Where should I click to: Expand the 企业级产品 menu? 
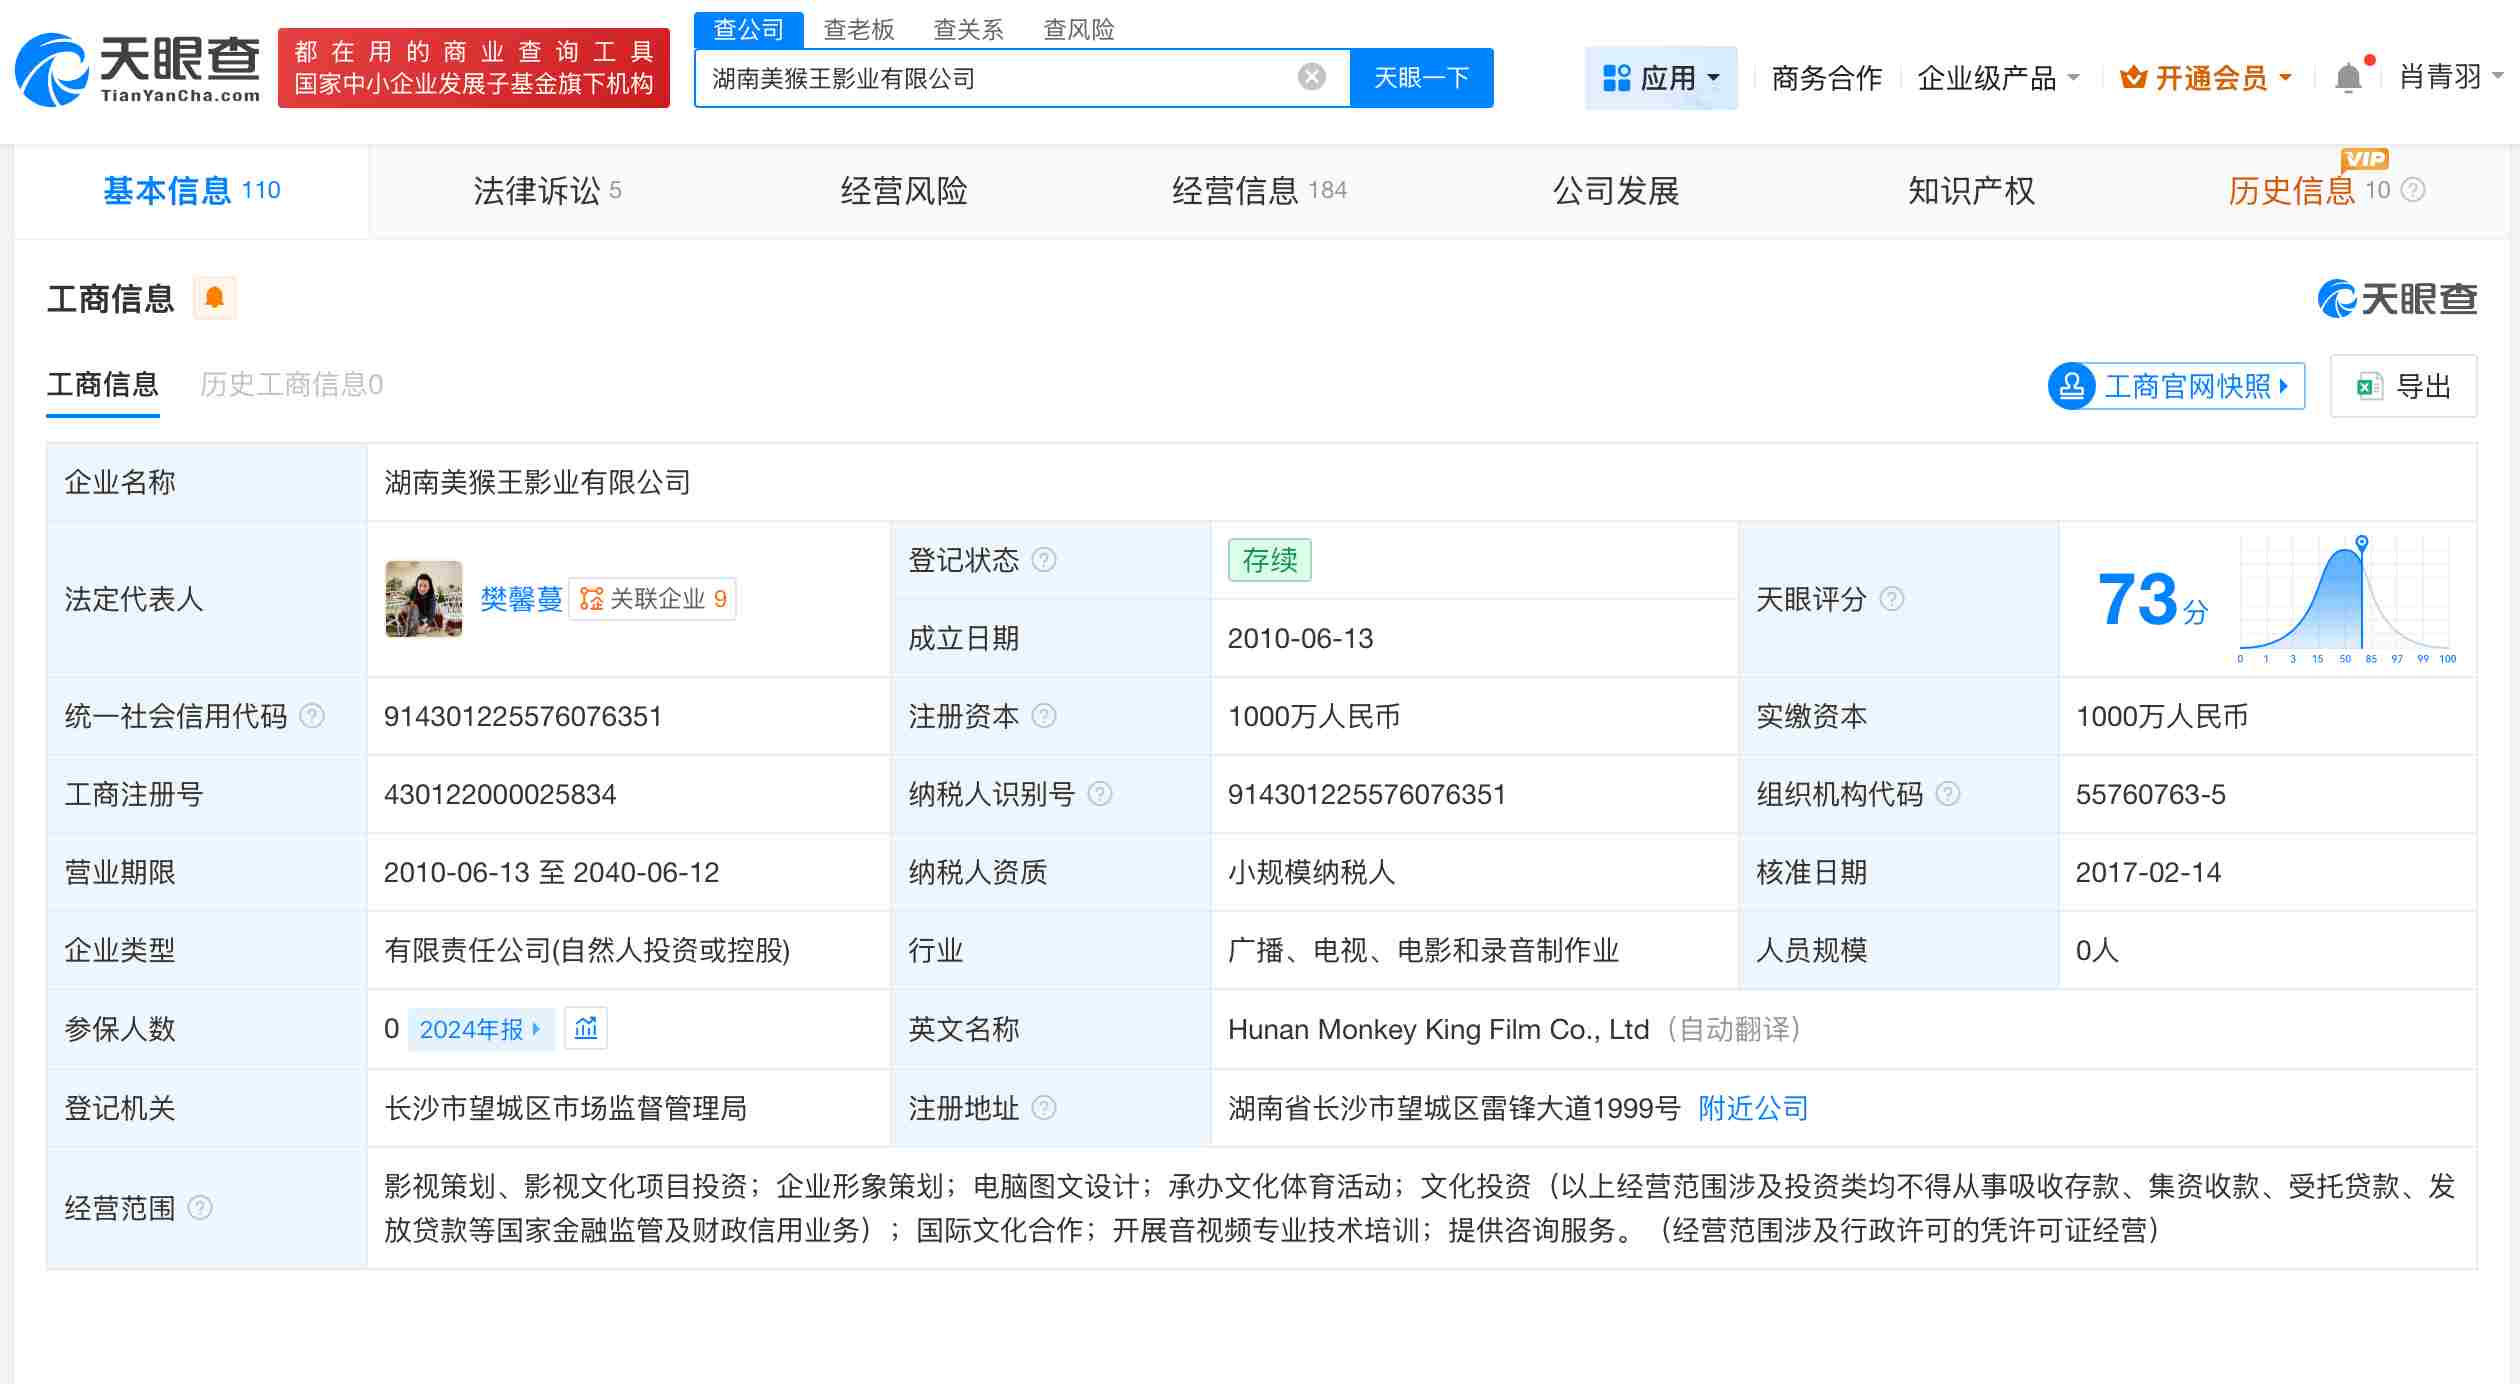click(x=1999, y=77)
